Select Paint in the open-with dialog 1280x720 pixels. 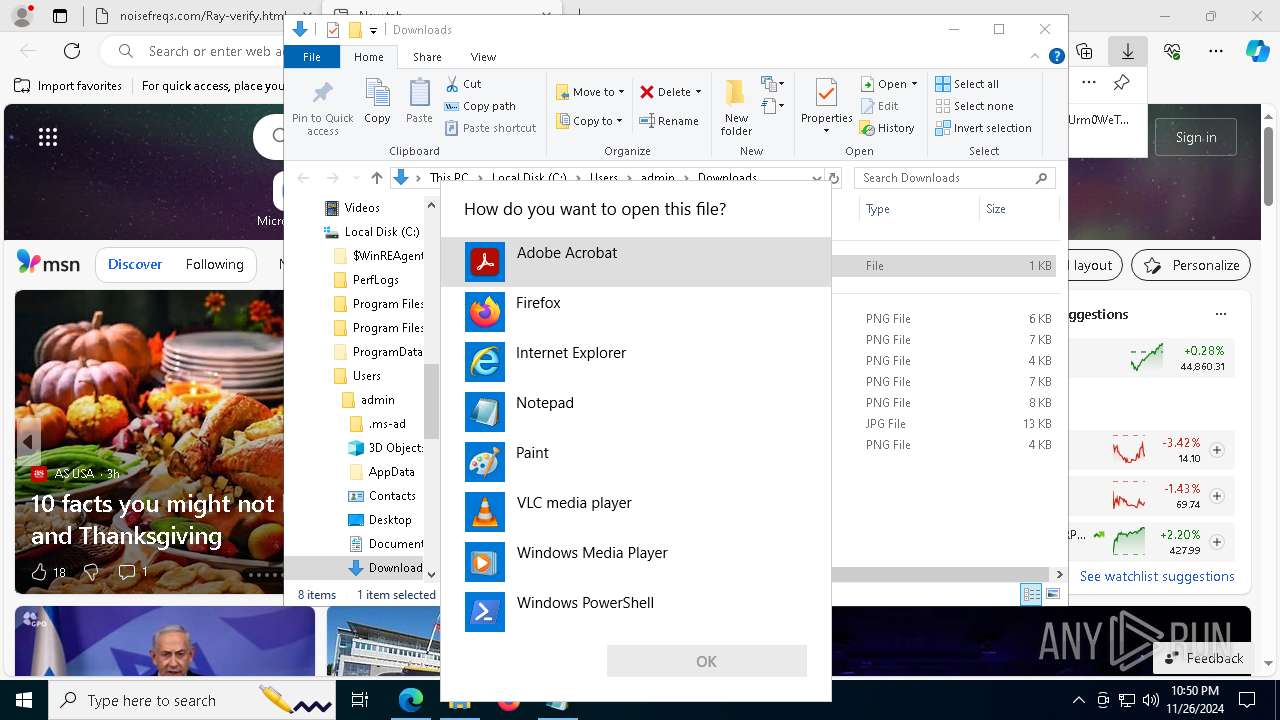point(636,462)
